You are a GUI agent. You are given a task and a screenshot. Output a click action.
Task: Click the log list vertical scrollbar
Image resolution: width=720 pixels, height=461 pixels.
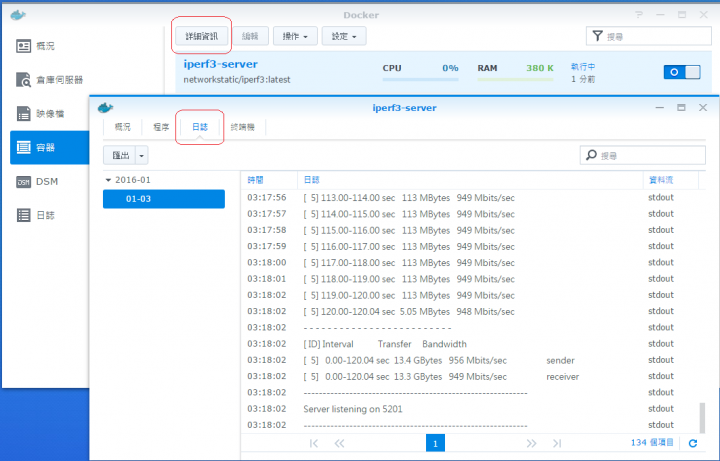point(702,417)
